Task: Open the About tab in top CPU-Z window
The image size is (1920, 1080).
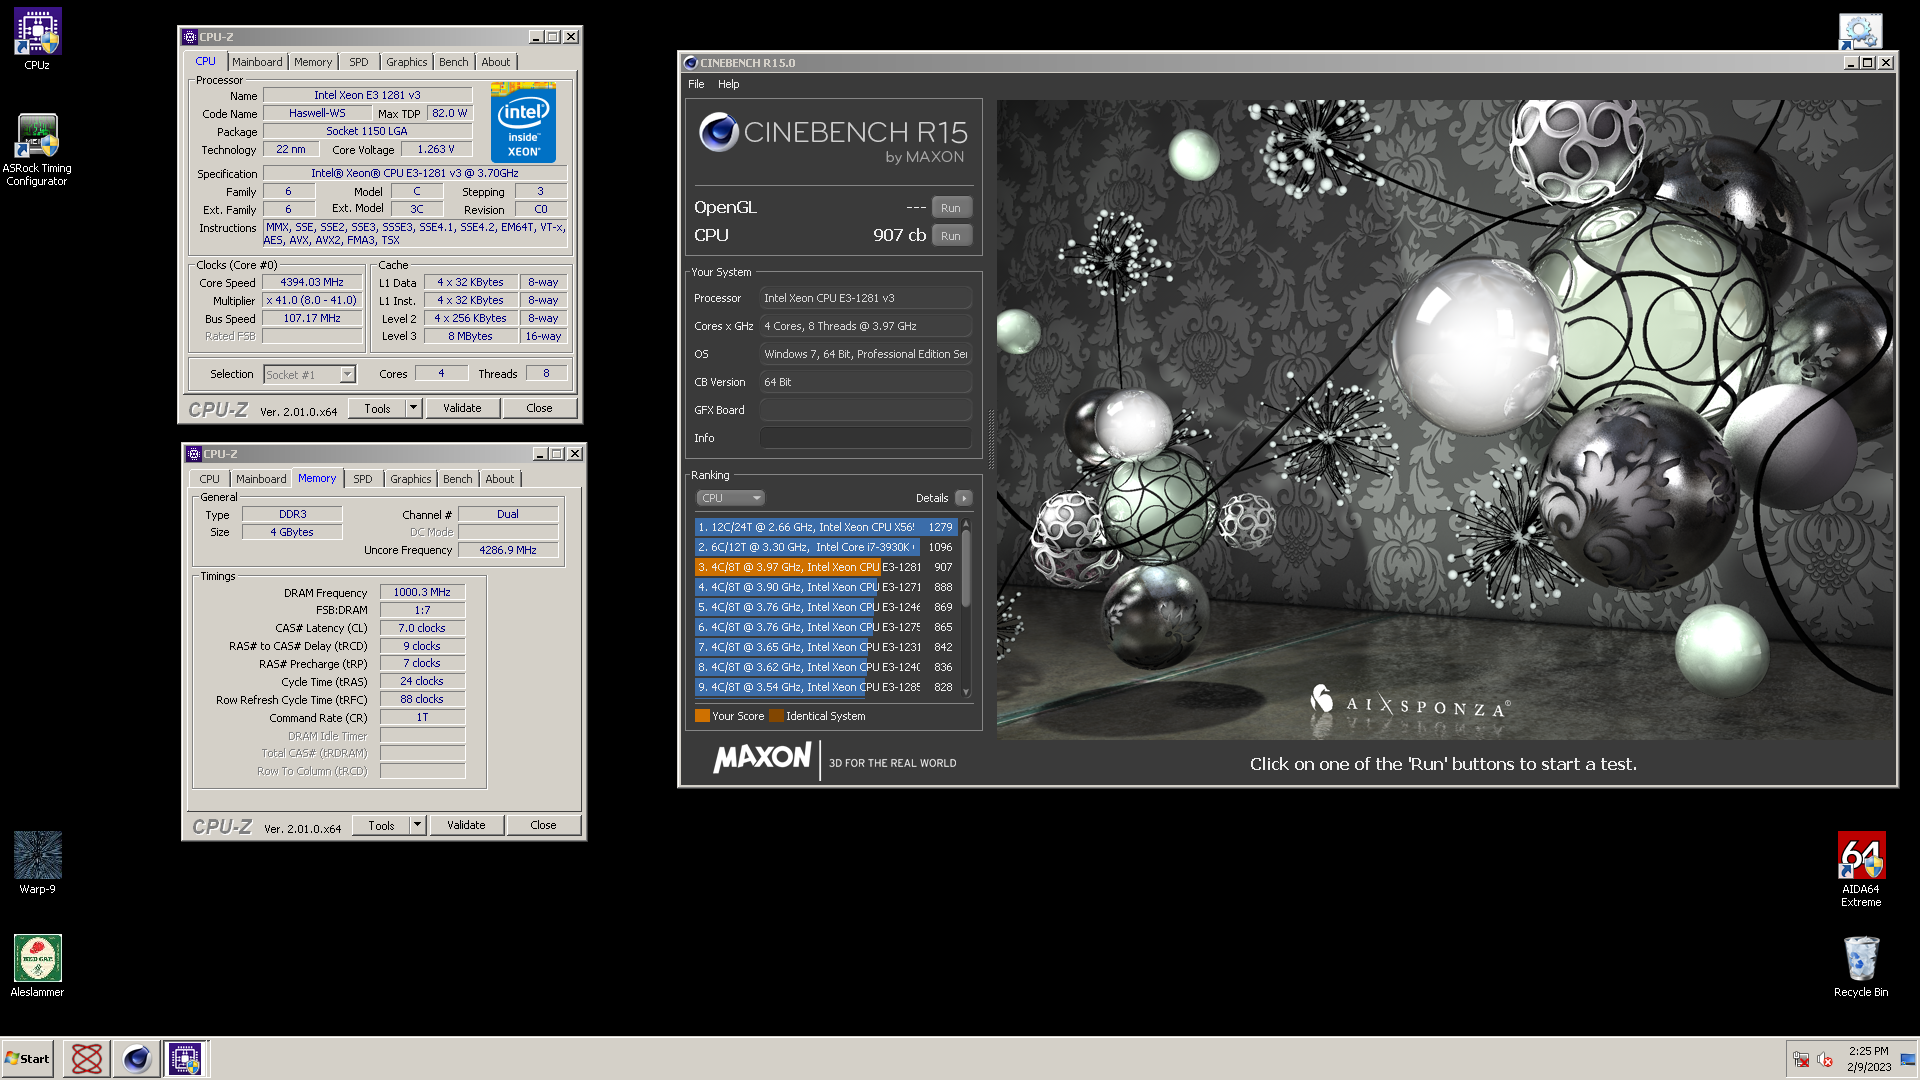Action: coord(496,62)
